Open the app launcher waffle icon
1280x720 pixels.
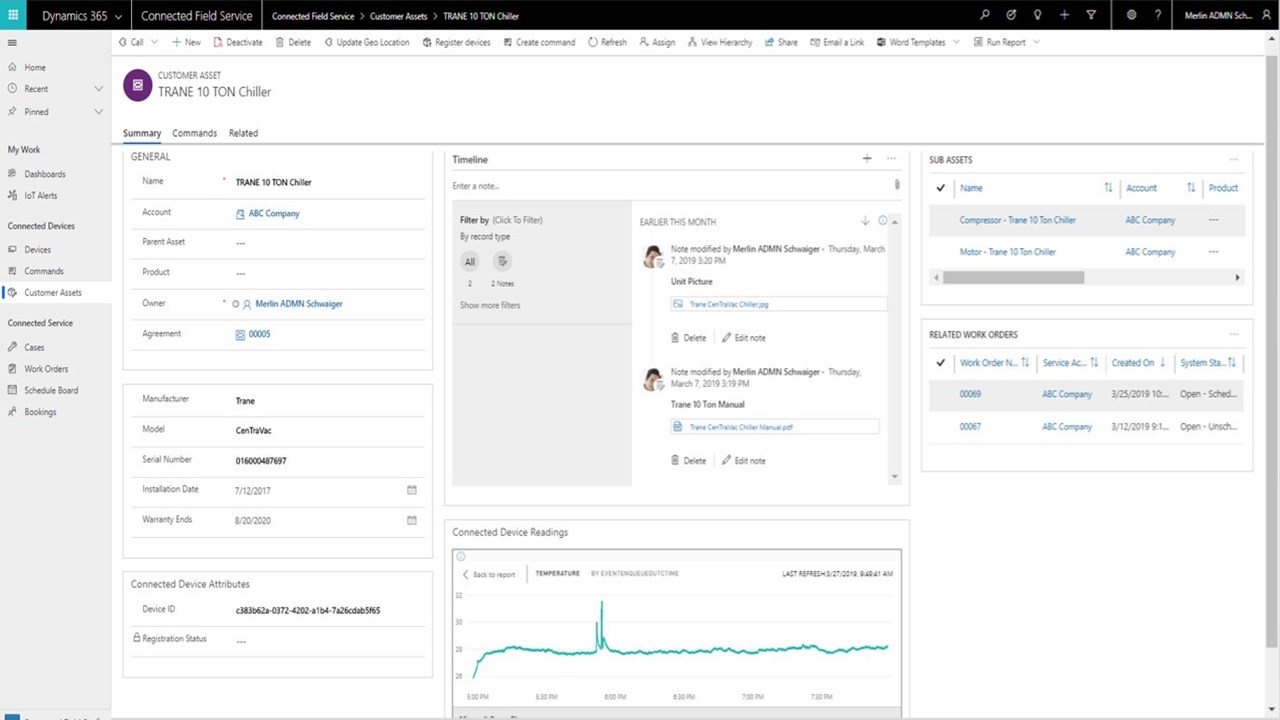(x=13, y=15)
